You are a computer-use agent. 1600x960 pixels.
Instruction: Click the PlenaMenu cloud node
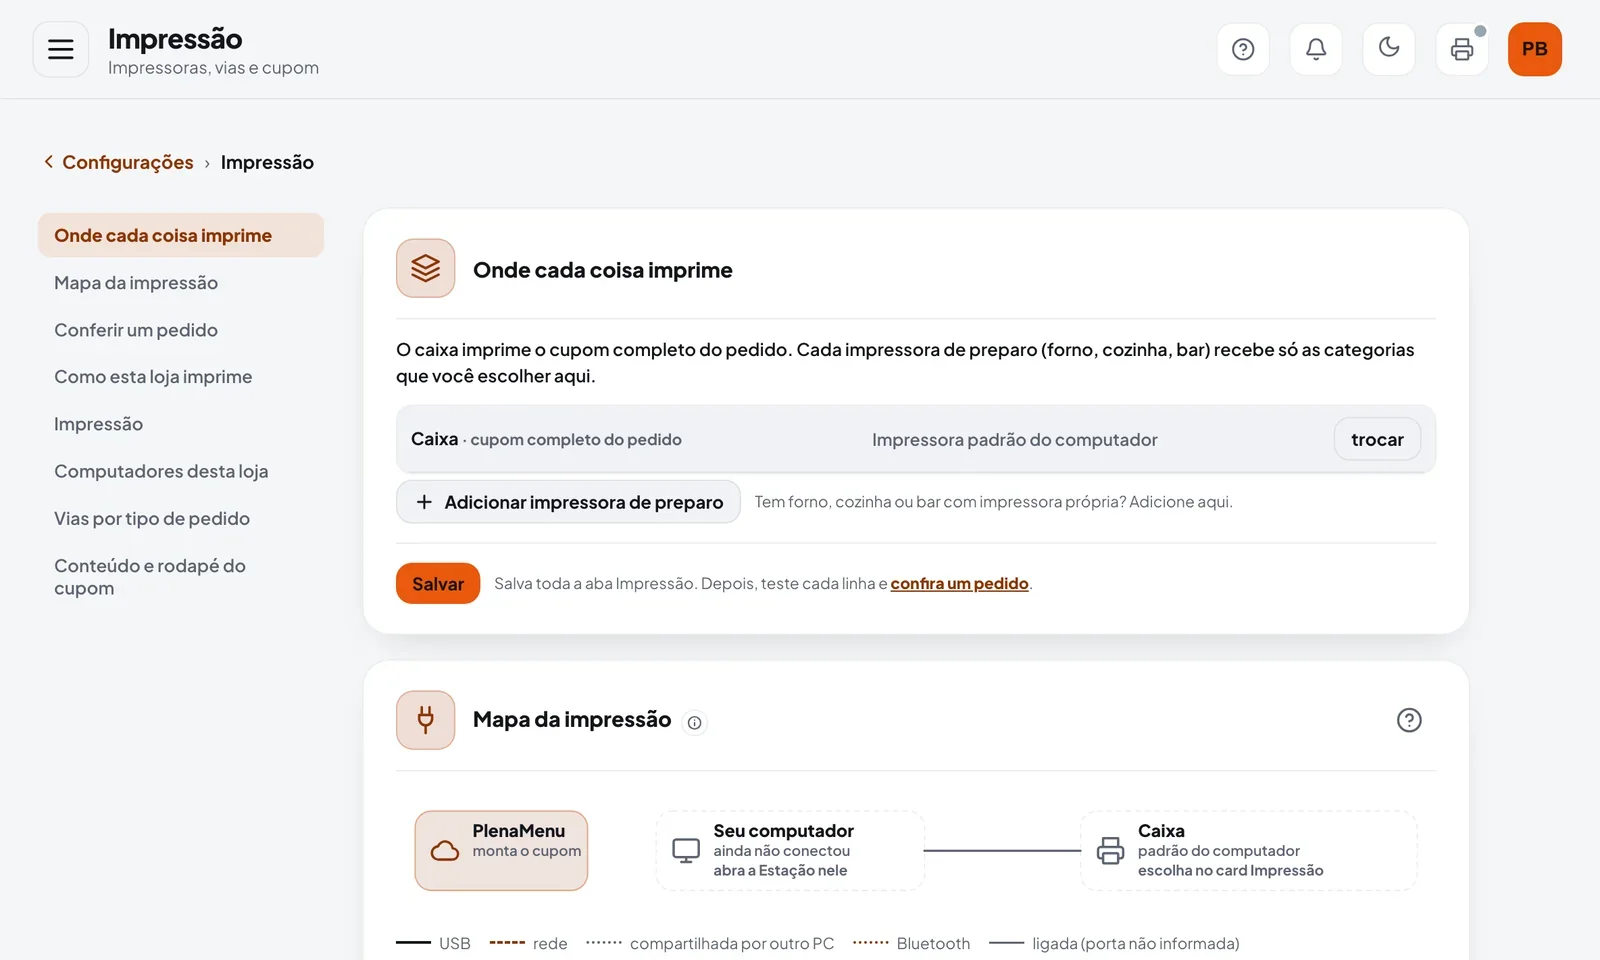pos(501,850)
